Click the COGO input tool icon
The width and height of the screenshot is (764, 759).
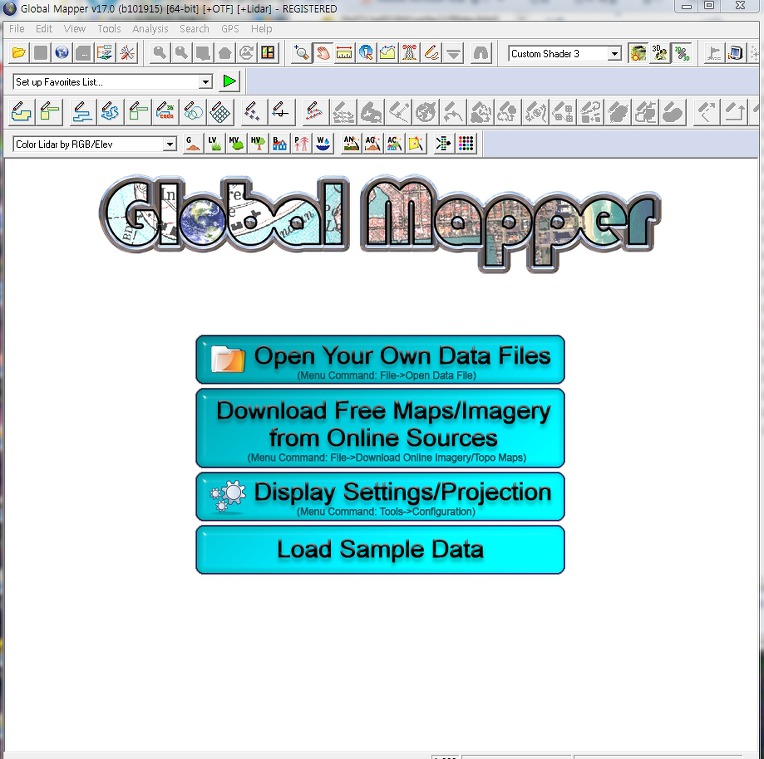coord(165,112)
